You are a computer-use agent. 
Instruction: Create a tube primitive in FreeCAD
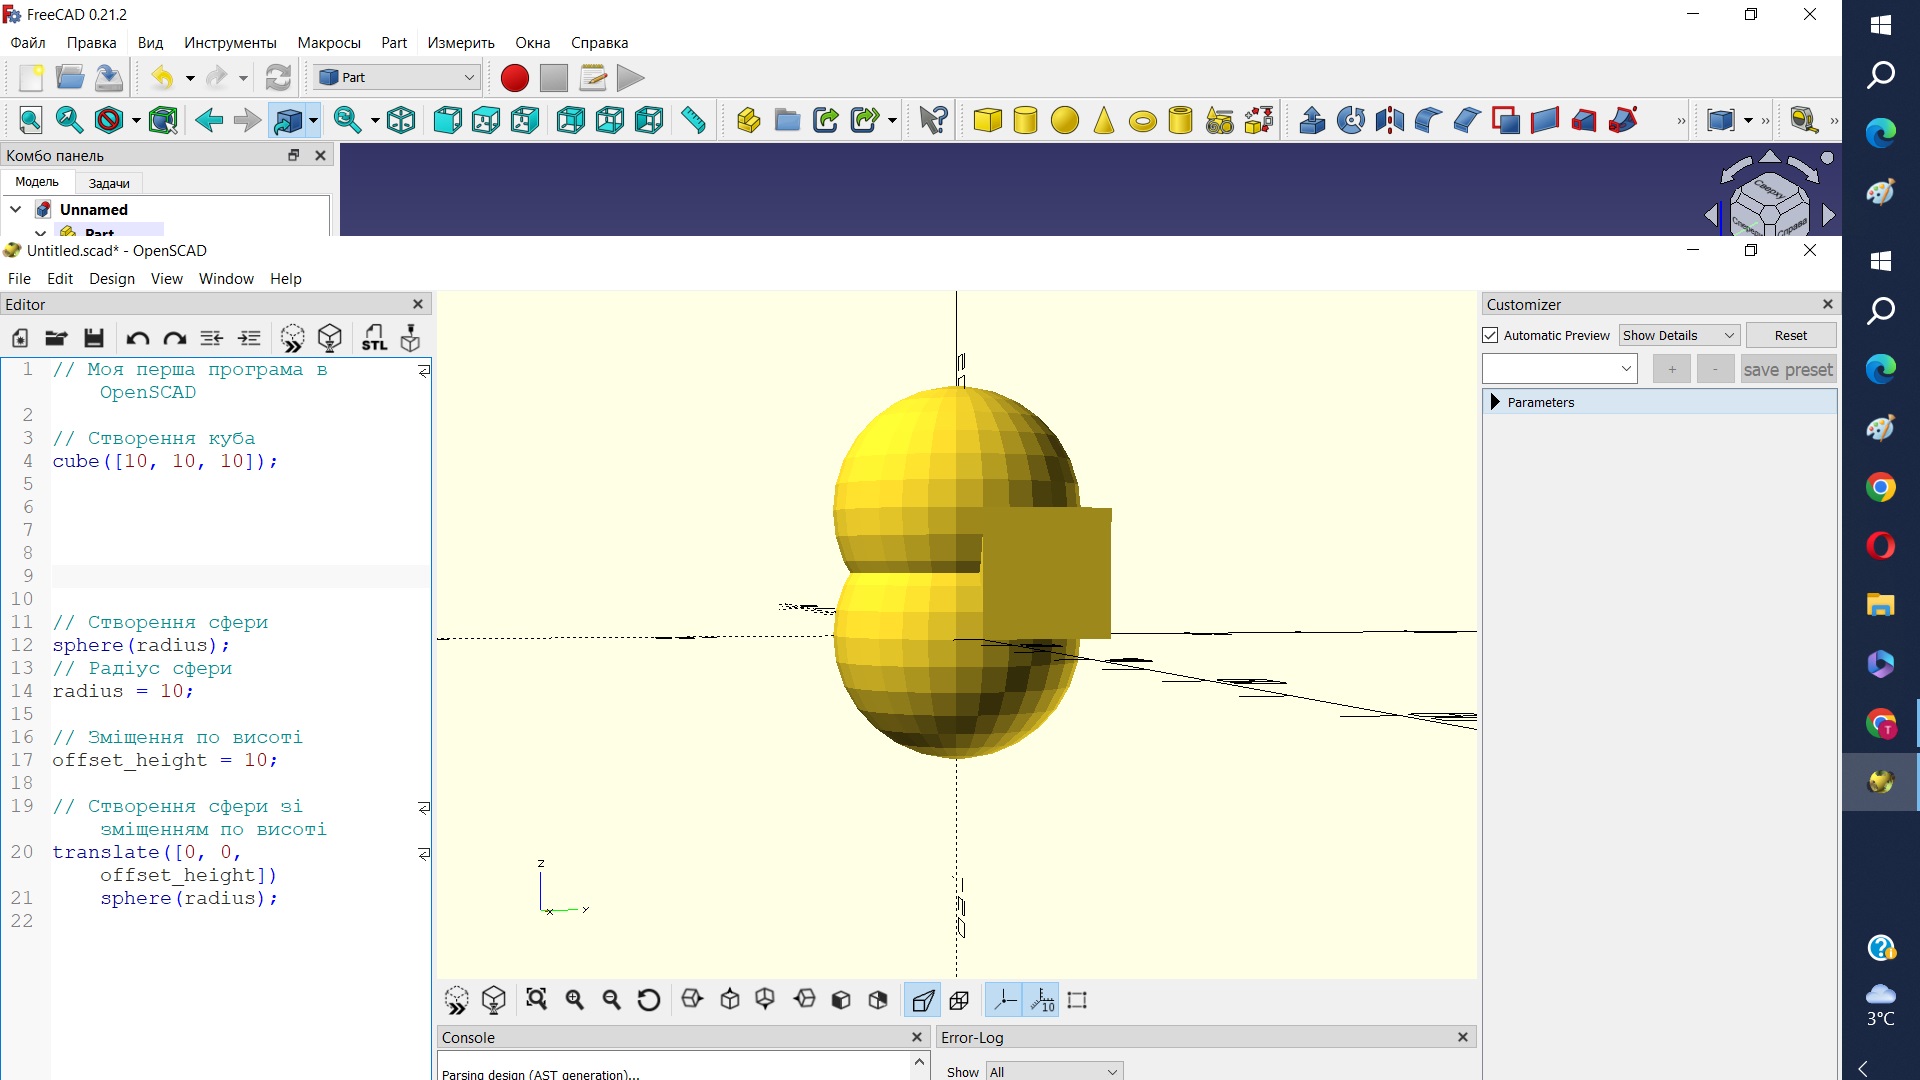(x=1181, y=121)
